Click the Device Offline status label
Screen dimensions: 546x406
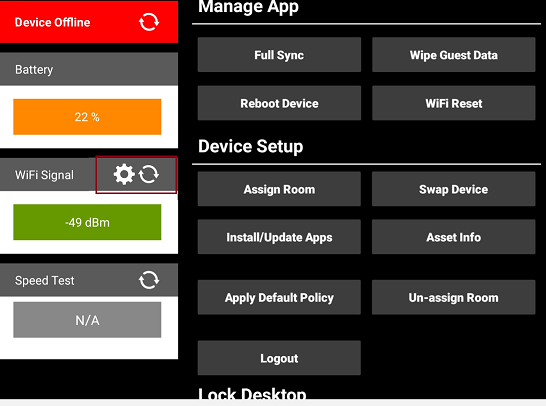click(x=53, y=22)
